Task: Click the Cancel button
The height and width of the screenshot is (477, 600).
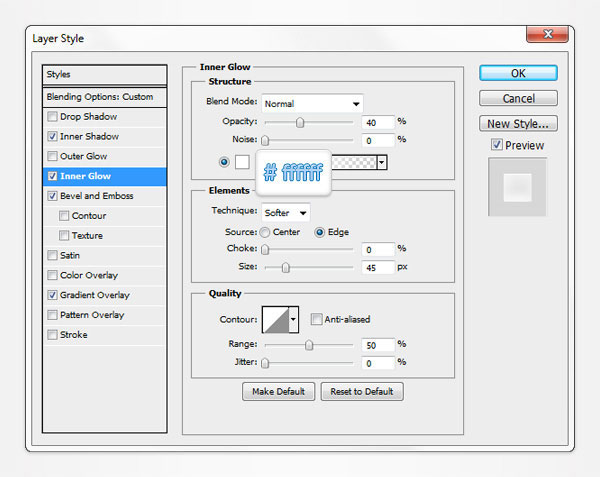Action: click(518, 98)
